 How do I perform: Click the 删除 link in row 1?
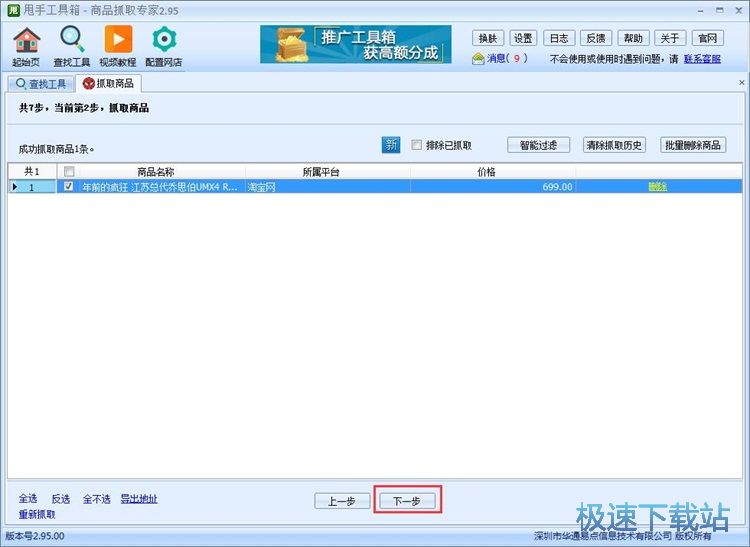658,187
